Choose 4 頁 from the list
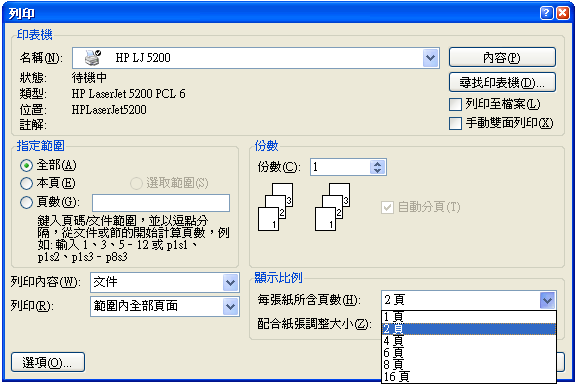577x386 pixels. pos(469,341)
